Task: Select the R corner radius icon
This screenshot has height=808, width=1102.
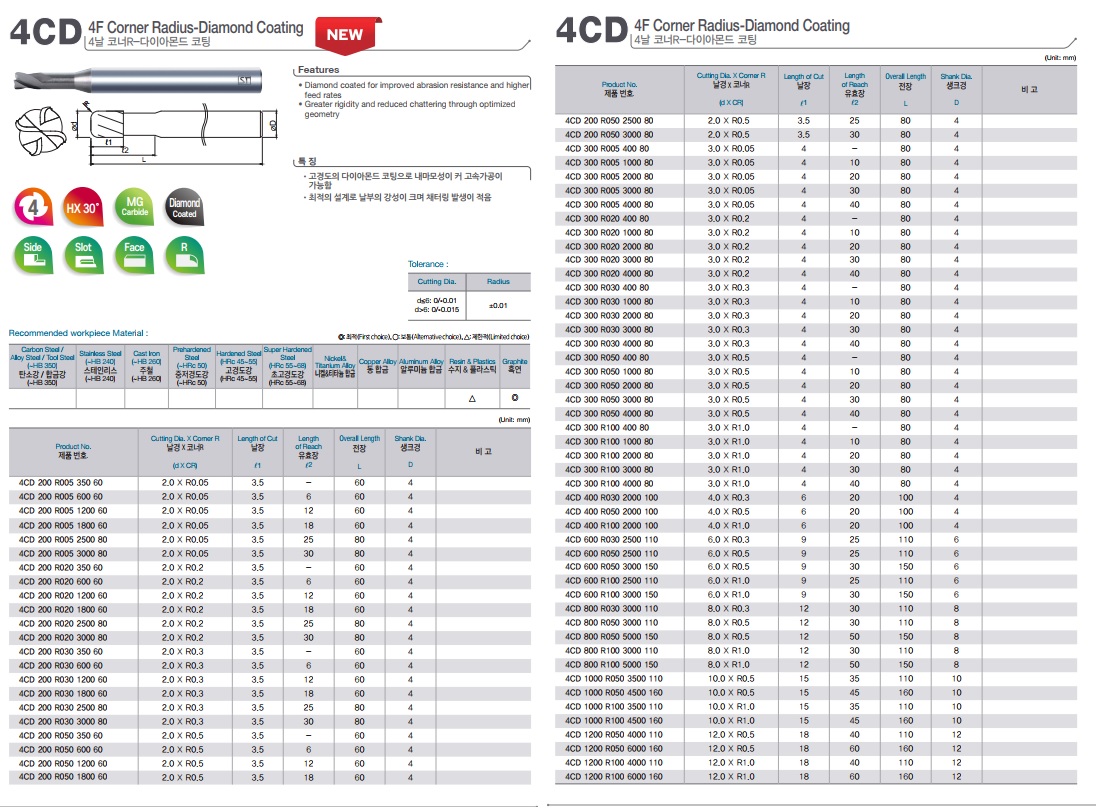Action: (185, 255)
